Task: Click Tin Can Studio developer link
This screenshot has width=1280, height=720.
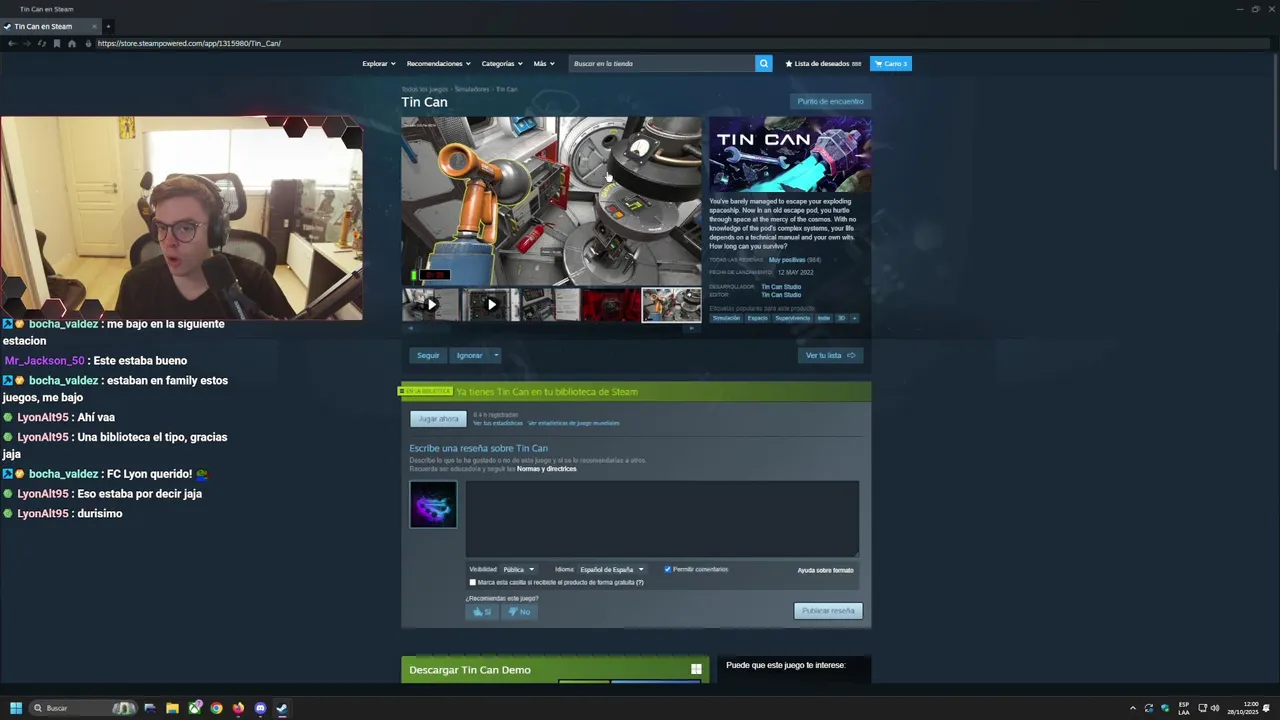Action: pyautogui.click(x=781, y=287)
